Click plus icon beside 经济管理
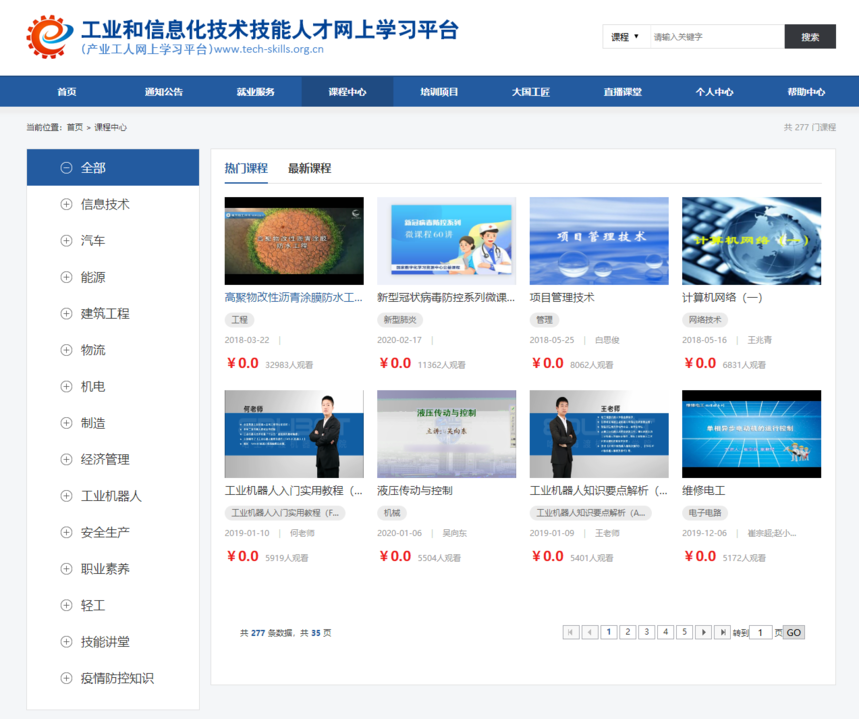The image size is (859, 719). [x=66, y=459]
